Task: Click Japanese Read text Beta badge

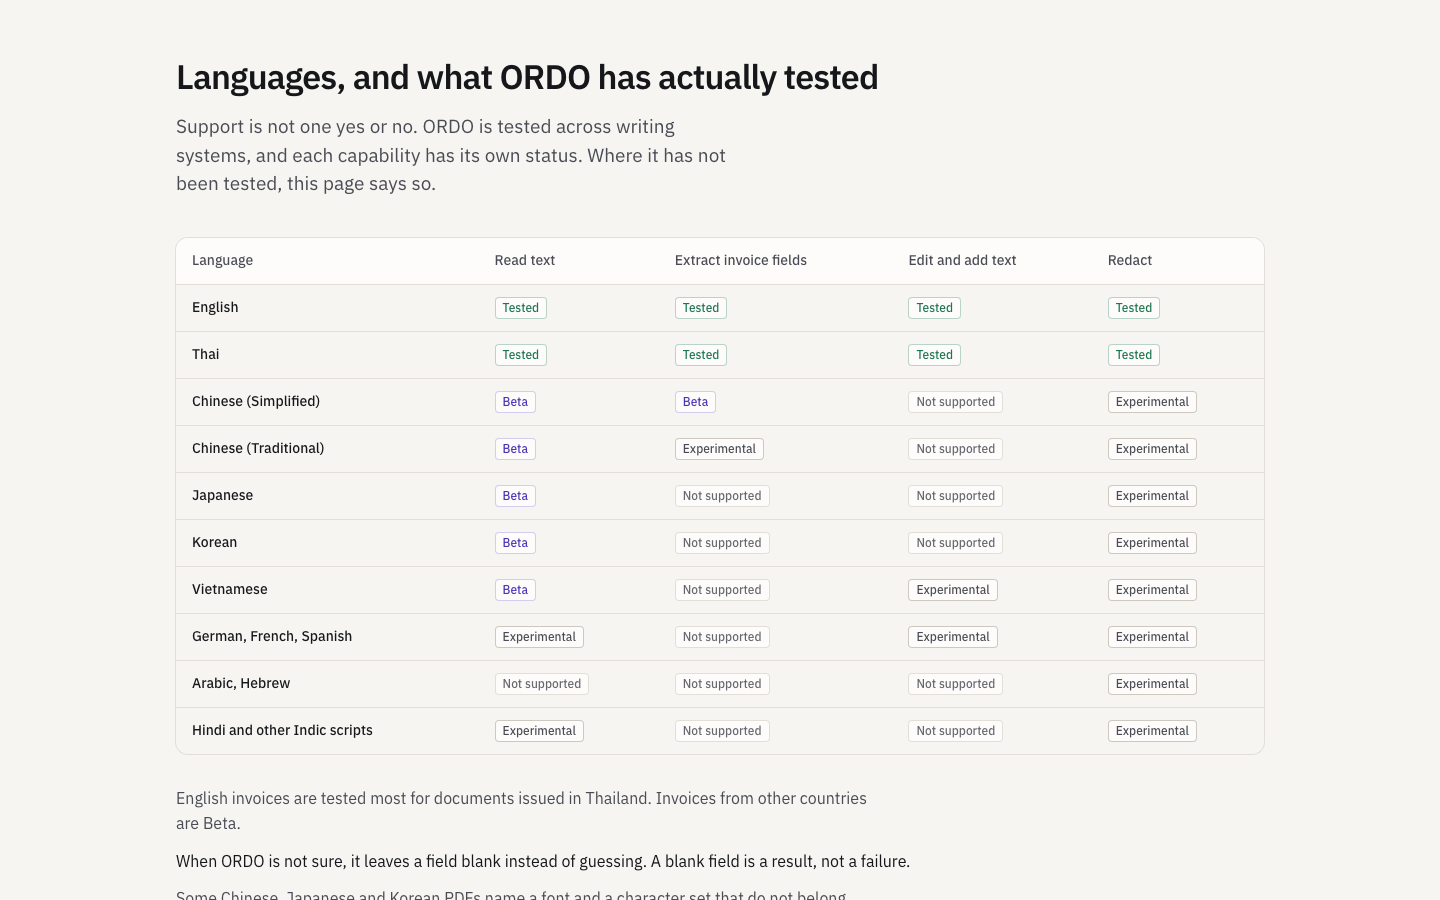Action: click(x=515, y=496)
